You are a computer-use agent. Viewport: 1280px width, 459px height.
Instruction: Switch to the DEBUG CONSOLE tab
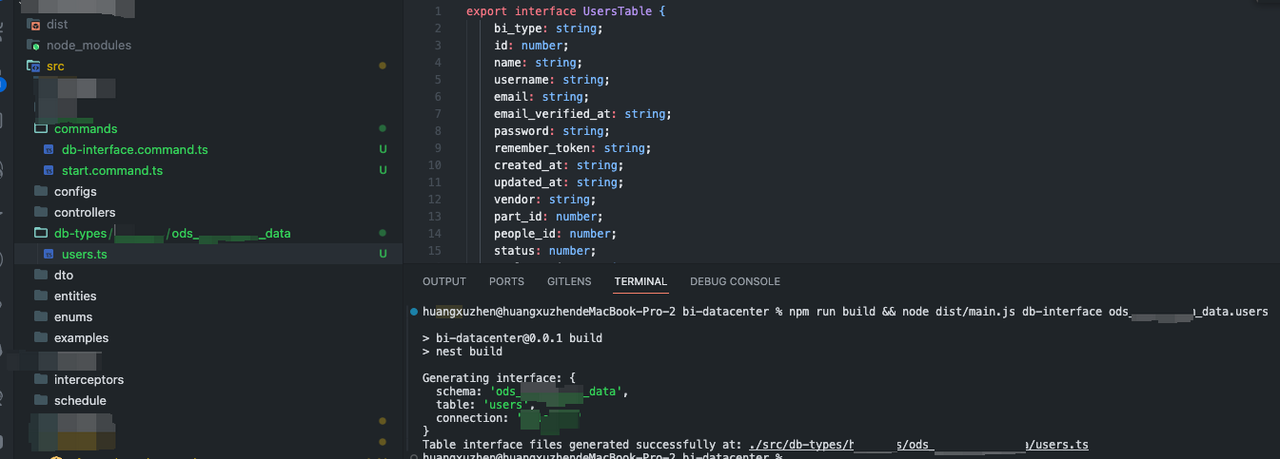(x=735, y=282)
